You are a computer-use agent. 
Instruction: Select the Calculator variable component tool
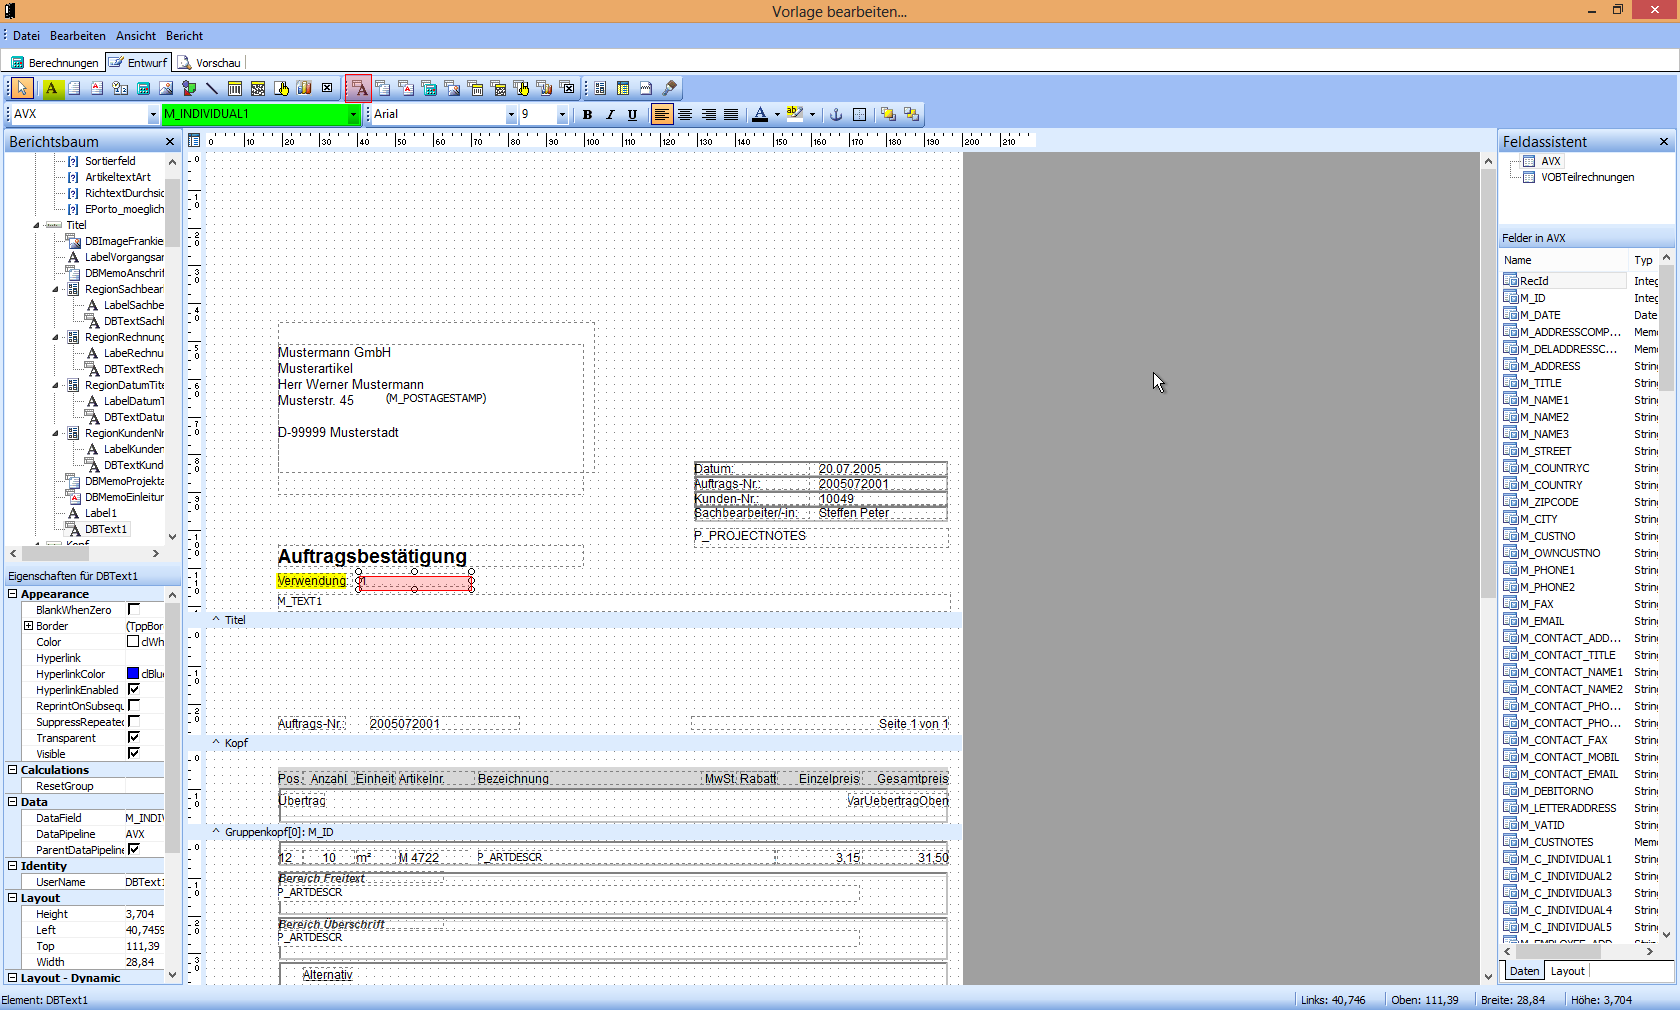tap(143, 88)
